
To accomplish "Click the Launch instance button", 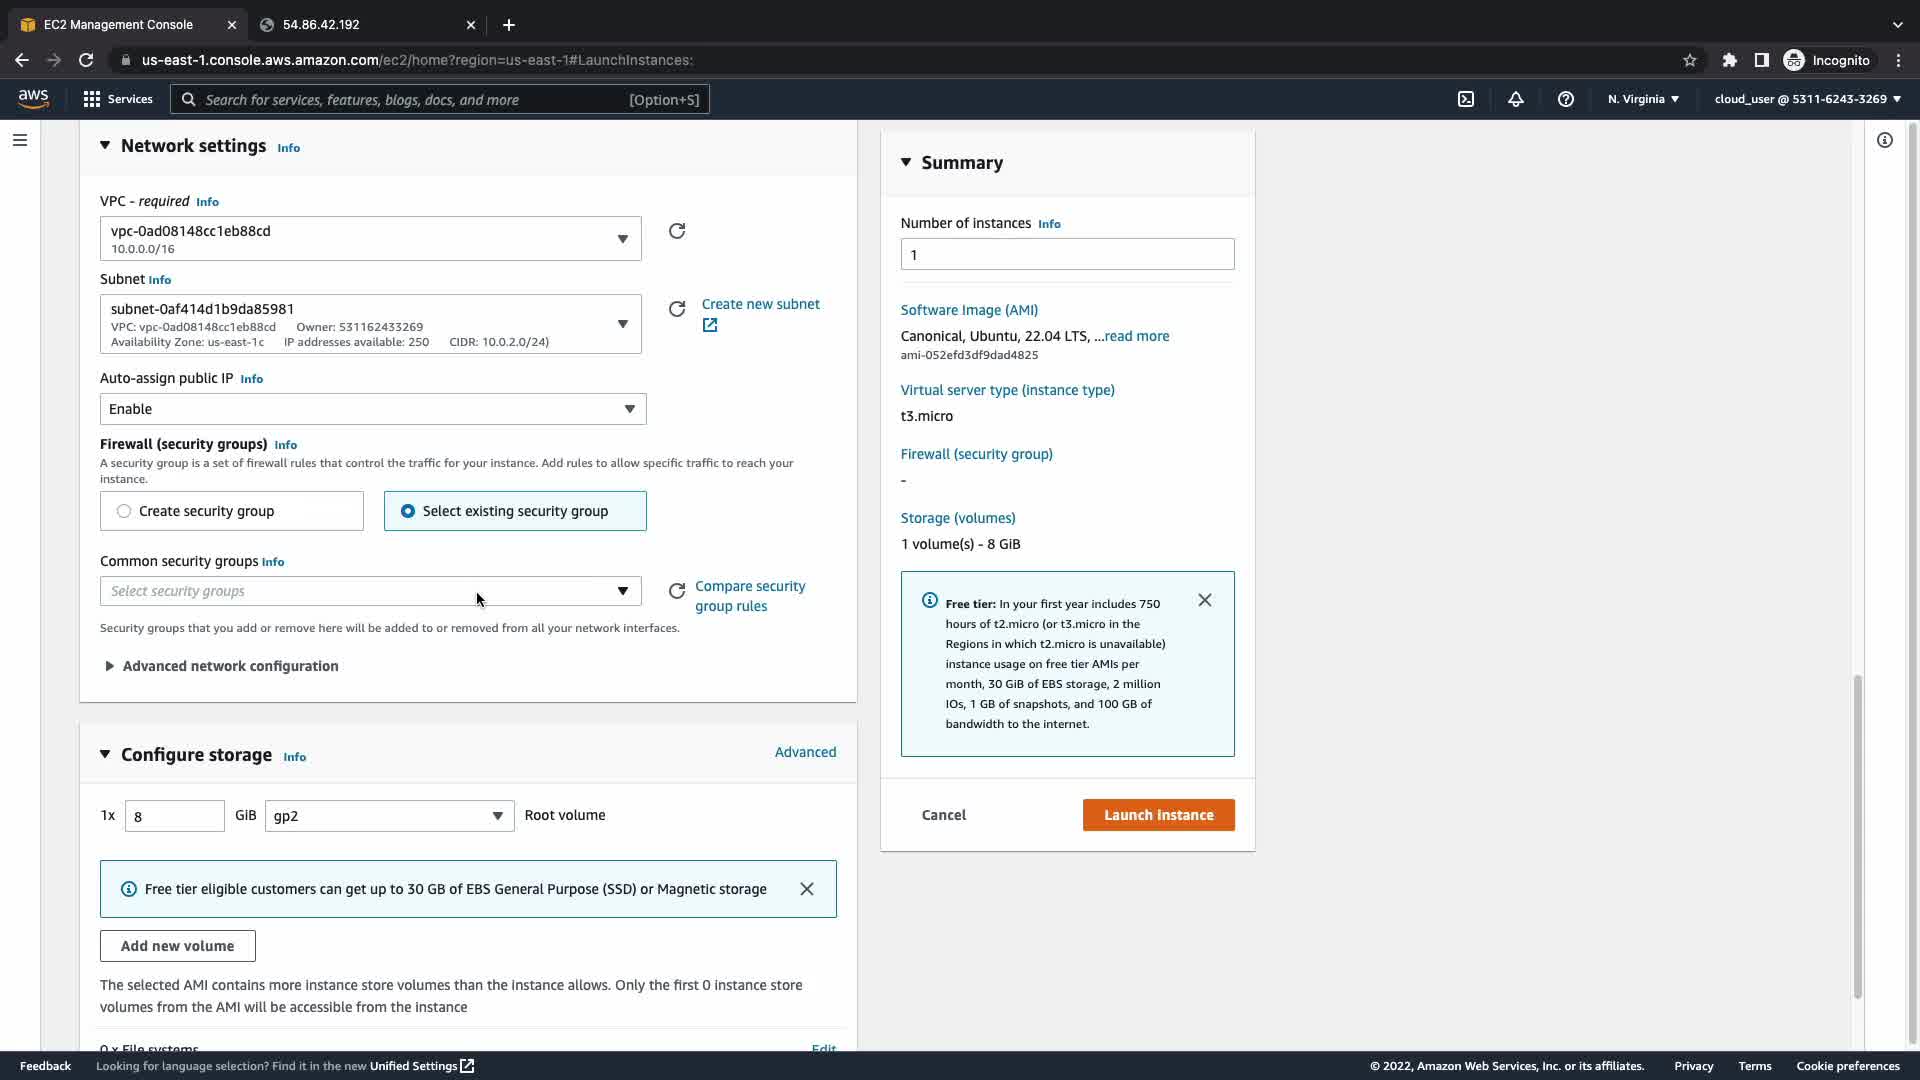I will [x=1158, y=815].
